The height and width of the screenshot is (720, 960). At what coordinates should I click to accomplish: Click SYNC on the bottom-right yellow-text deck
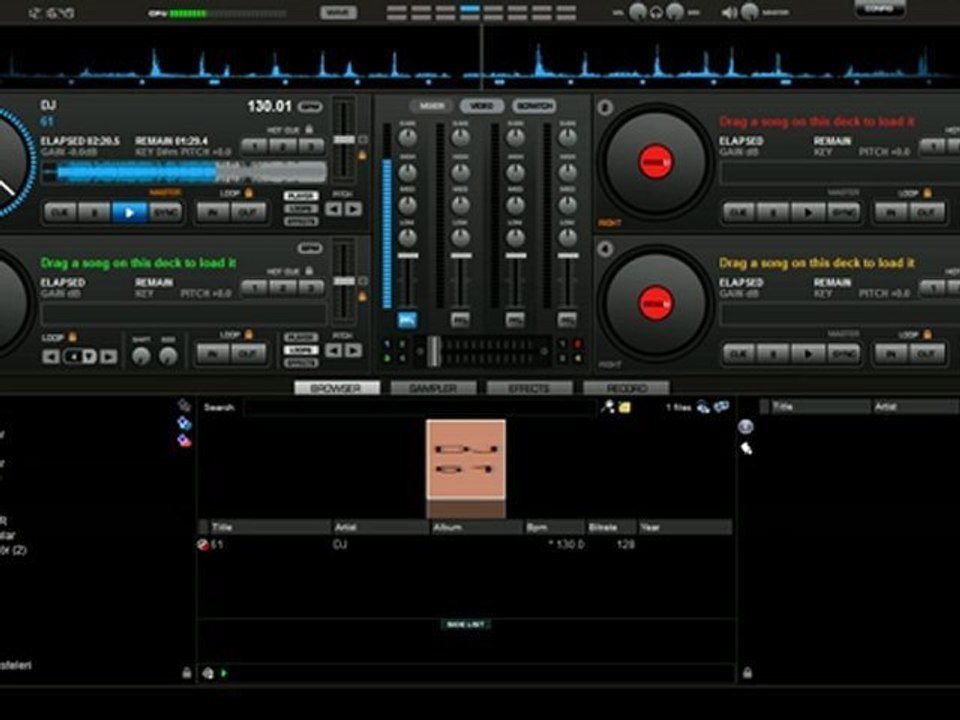pyautogui.click(x=844, y=354)
